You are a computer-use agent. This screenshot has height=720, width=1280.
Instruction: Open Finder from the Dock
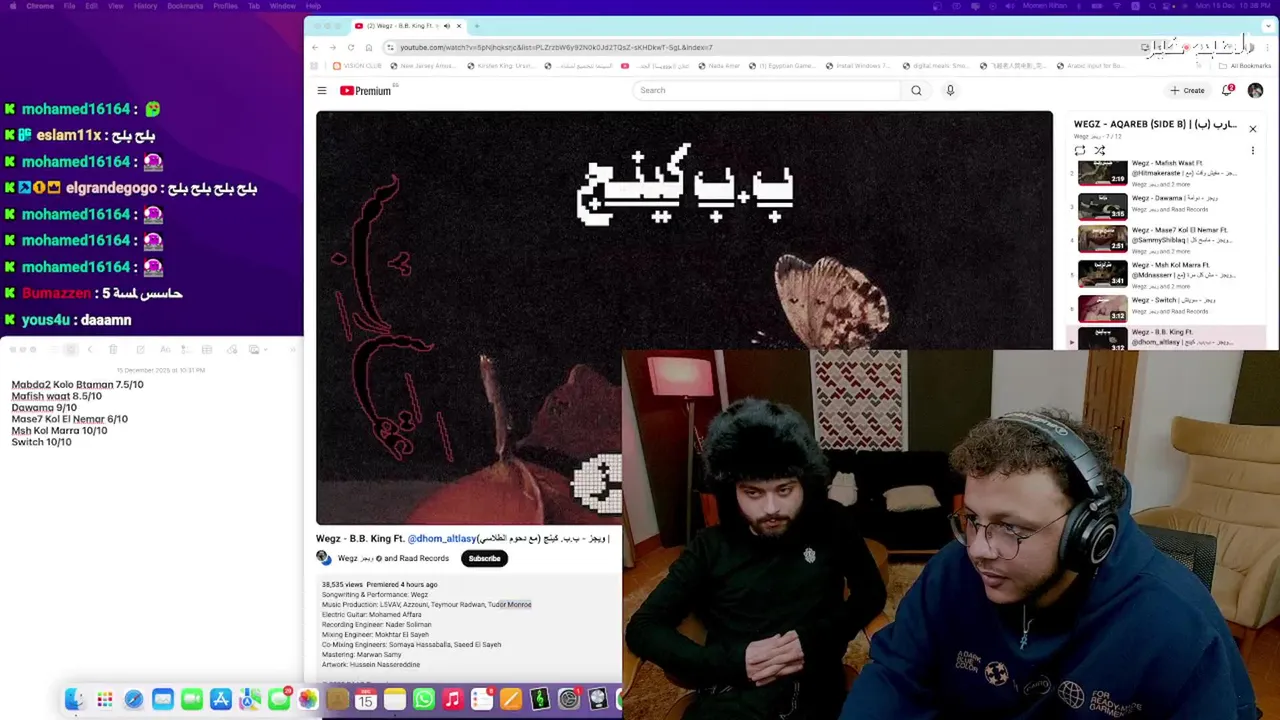tap(75, 699)
